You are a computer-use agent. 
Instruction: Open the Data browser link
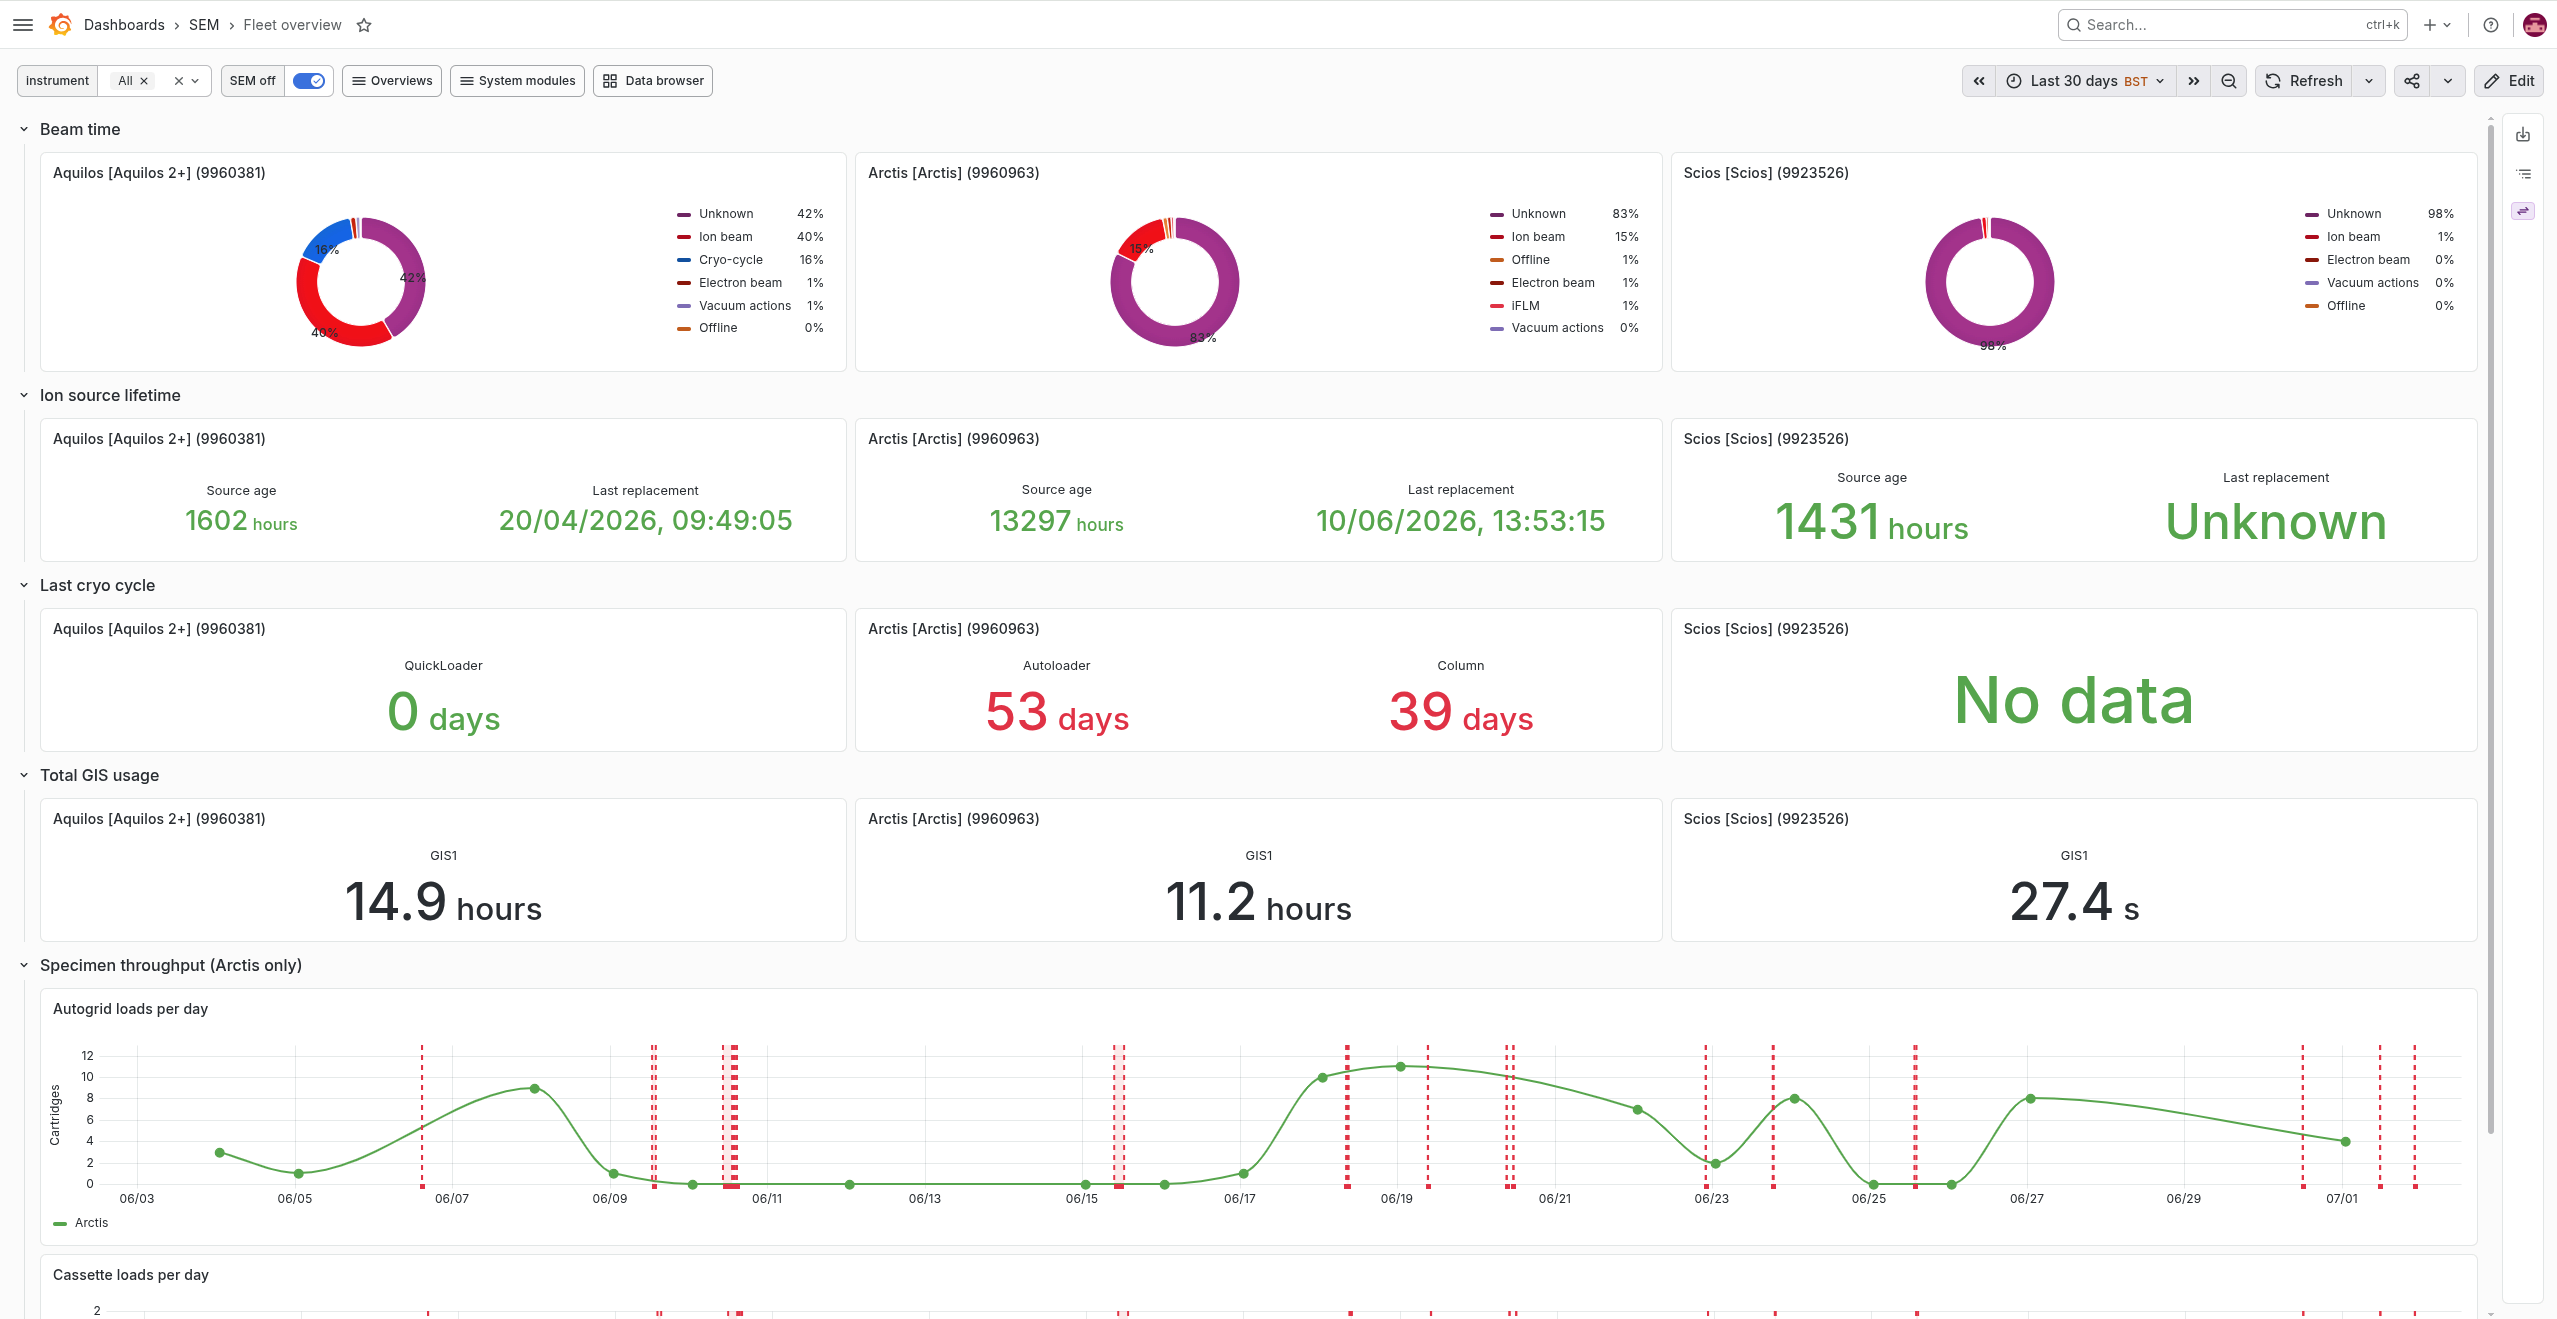pyautogui.click(x=653, y=81)
